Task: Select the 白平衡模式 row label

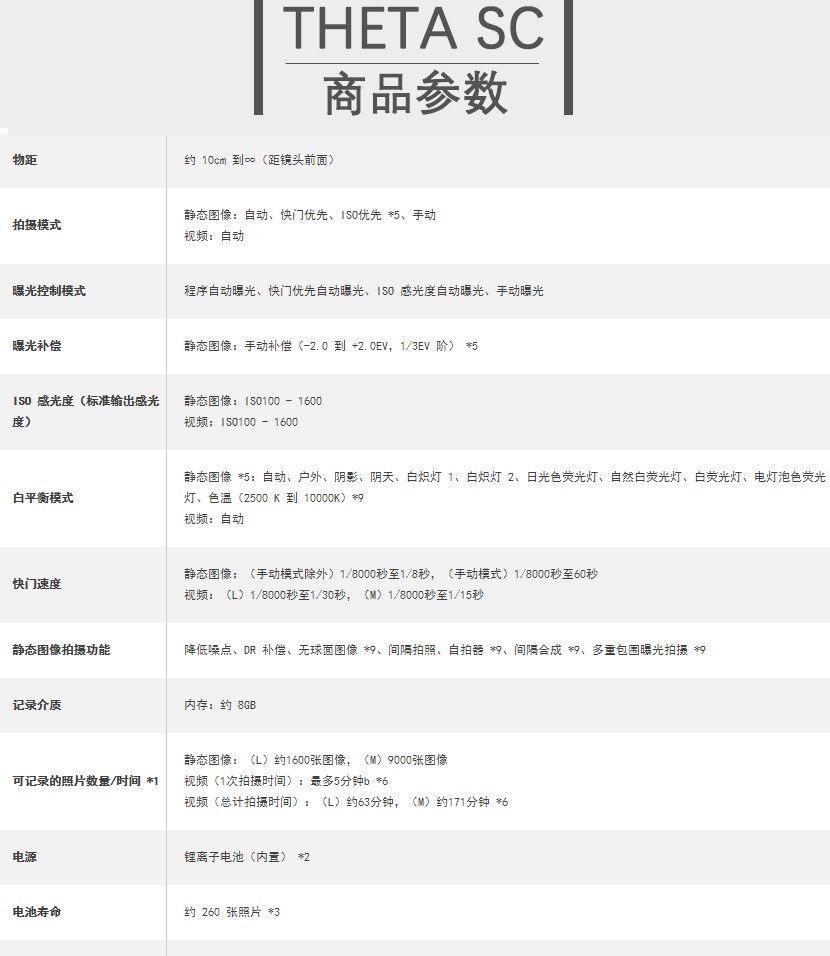Action: [x=43, y=498]
